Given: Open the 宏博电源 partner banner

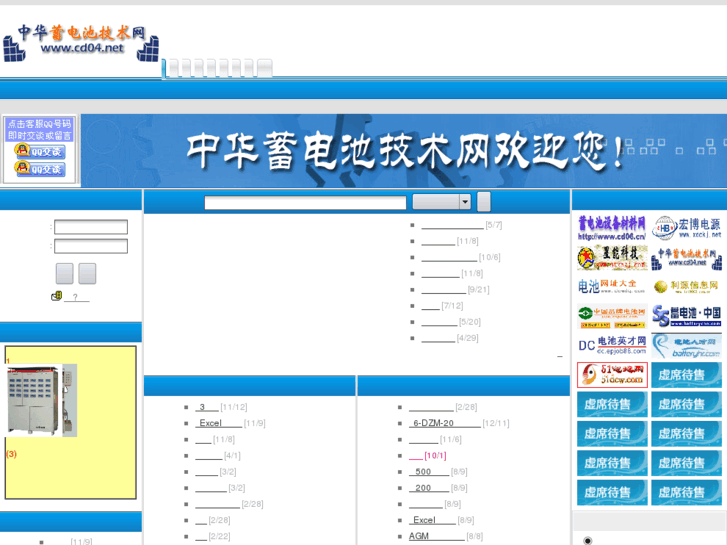Looking at the screenshot, I should [687, 228].
